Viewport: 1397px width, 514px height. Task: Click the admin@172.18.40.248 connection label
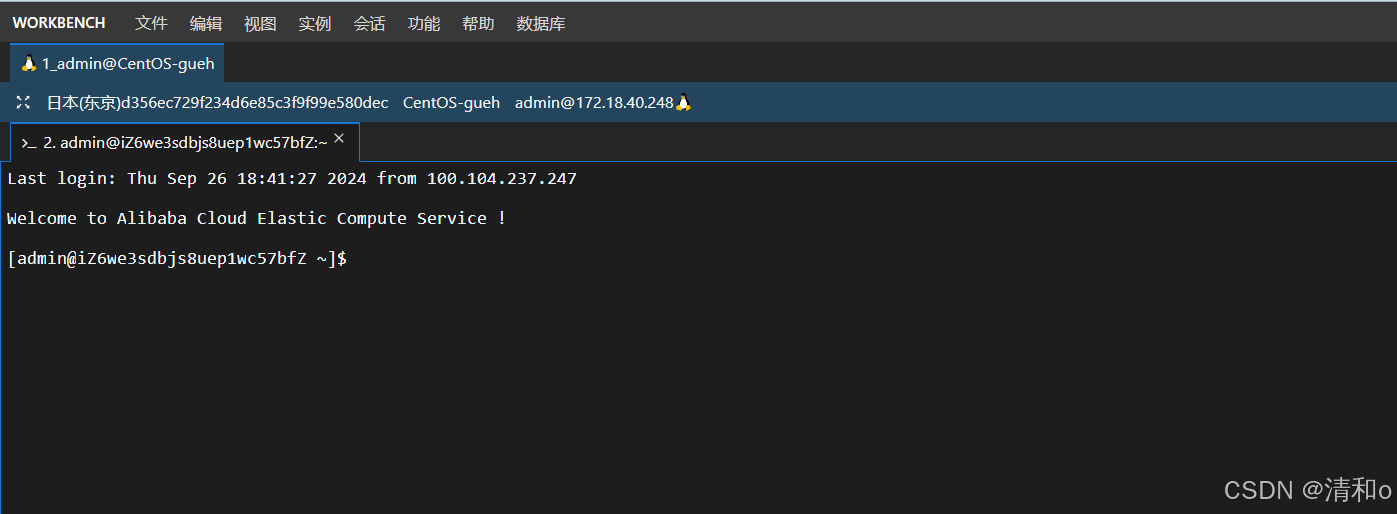594,102
